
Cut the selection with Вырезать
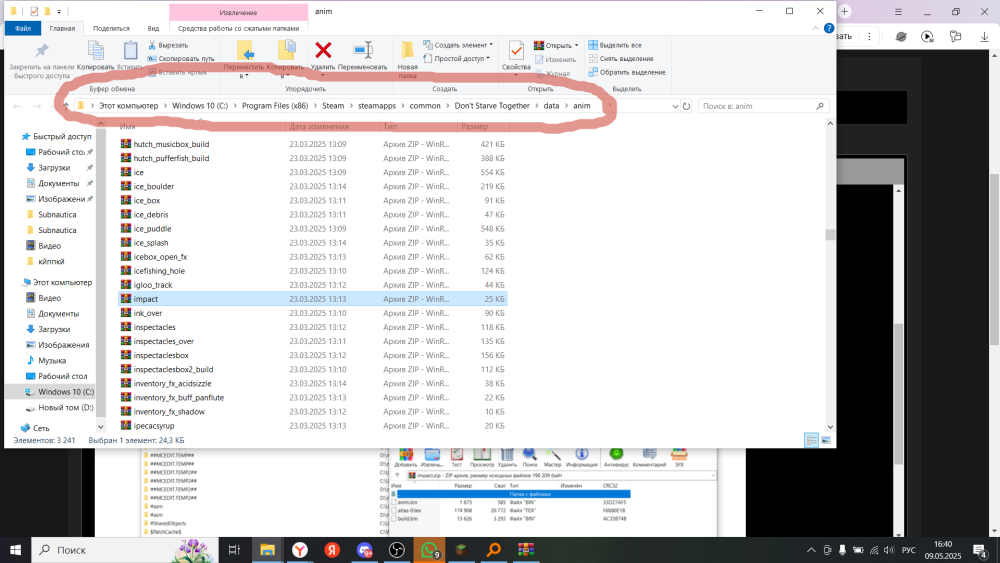coord(168,45)
